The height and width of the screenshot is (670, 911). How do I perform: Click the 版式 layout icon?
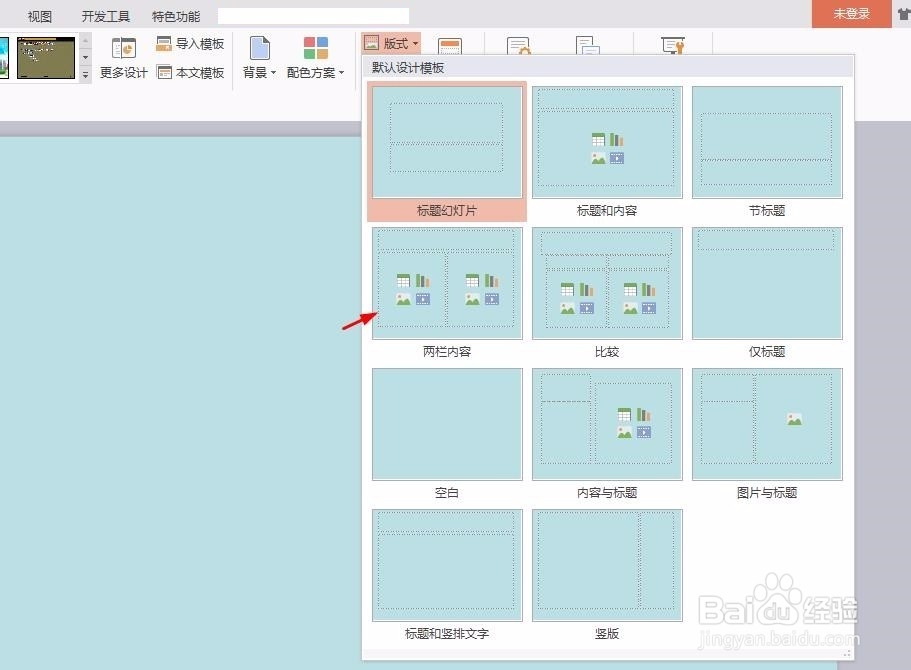(x=371, y=42)
